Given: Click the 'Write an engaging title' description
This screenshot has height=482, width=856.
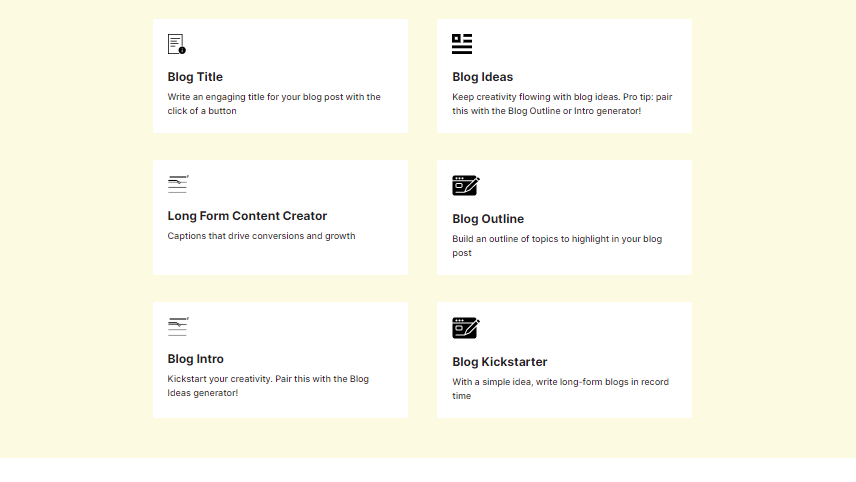Looking at the screenshot, I should (274, 104).
